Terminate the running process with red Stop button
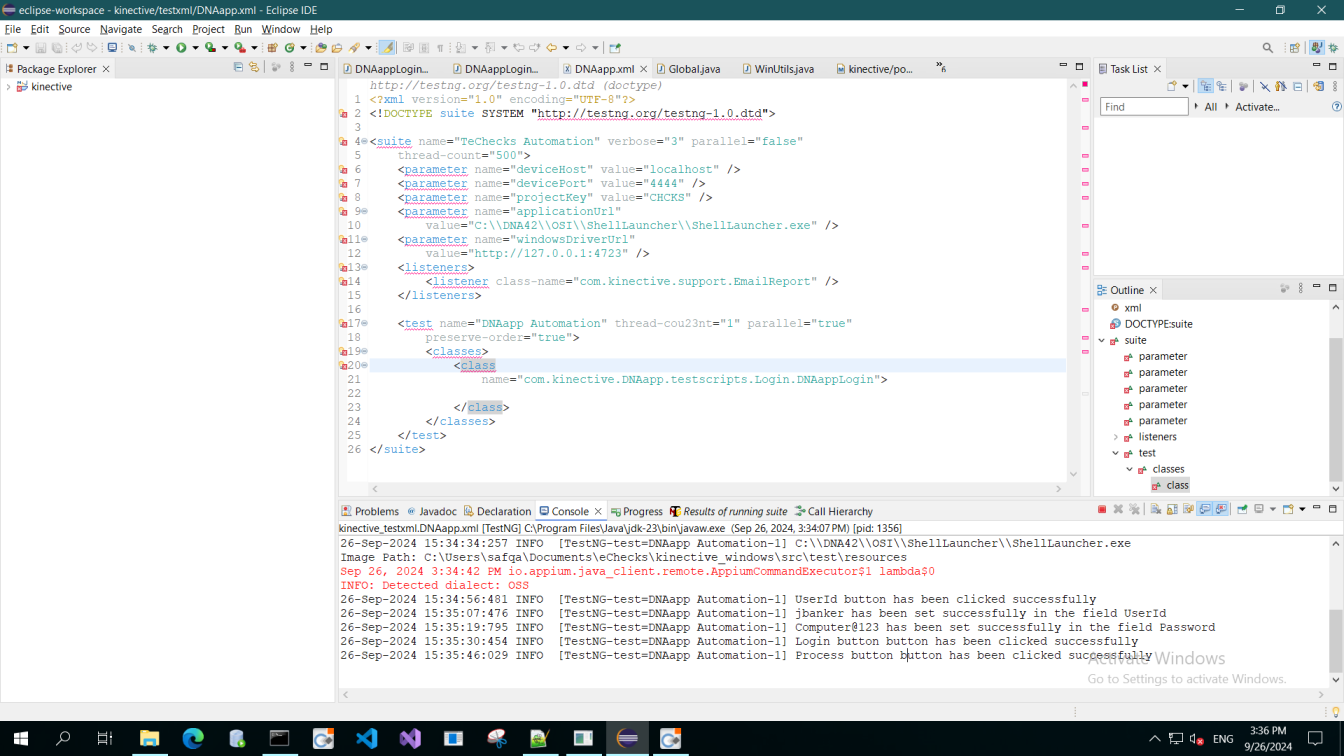The height and width of the screenshot is (756, 1344). click(x=1102, y=510)
